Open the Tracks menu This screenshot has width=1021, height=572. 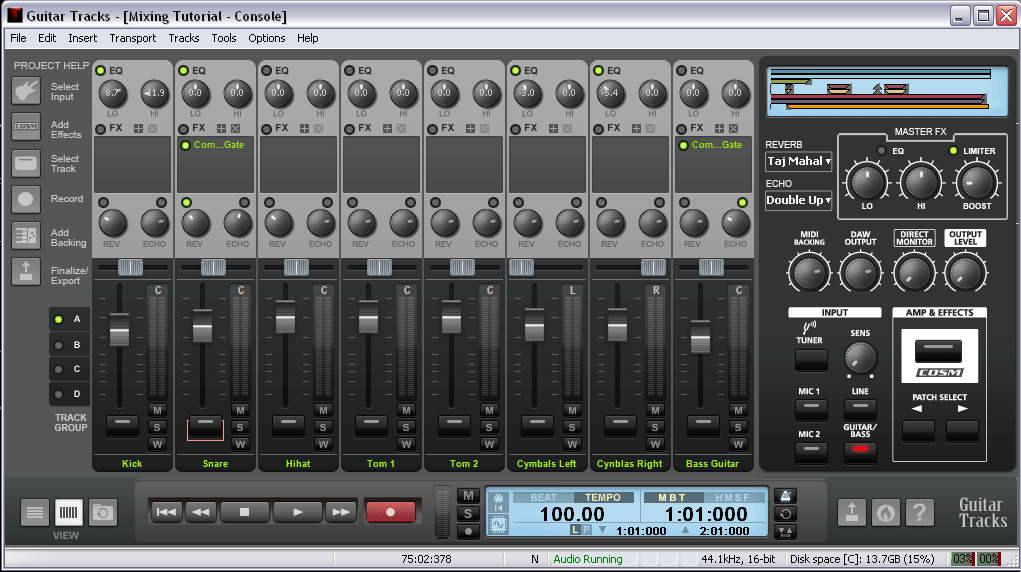click(184, 38)
